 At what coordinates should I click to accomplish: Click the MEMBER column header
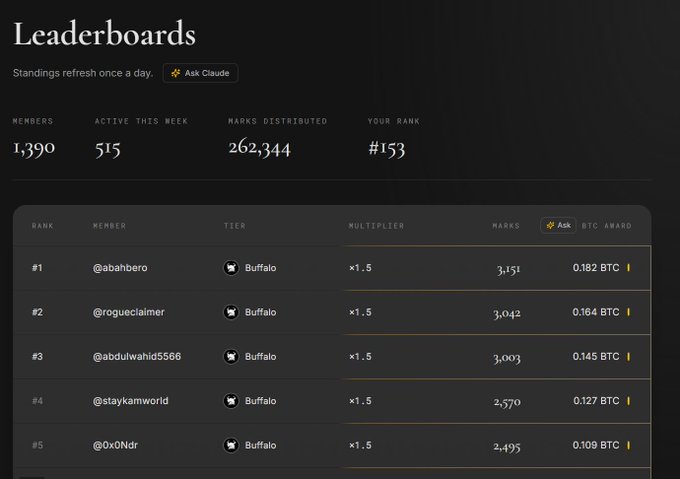click(x=109, y=226)
